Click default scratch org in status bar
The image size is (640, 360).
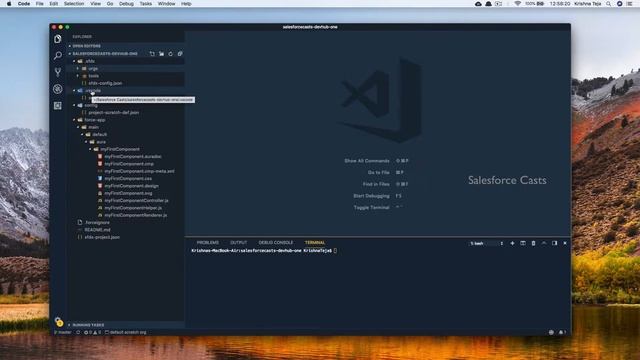pyautogui.click(x=125, y=332)
